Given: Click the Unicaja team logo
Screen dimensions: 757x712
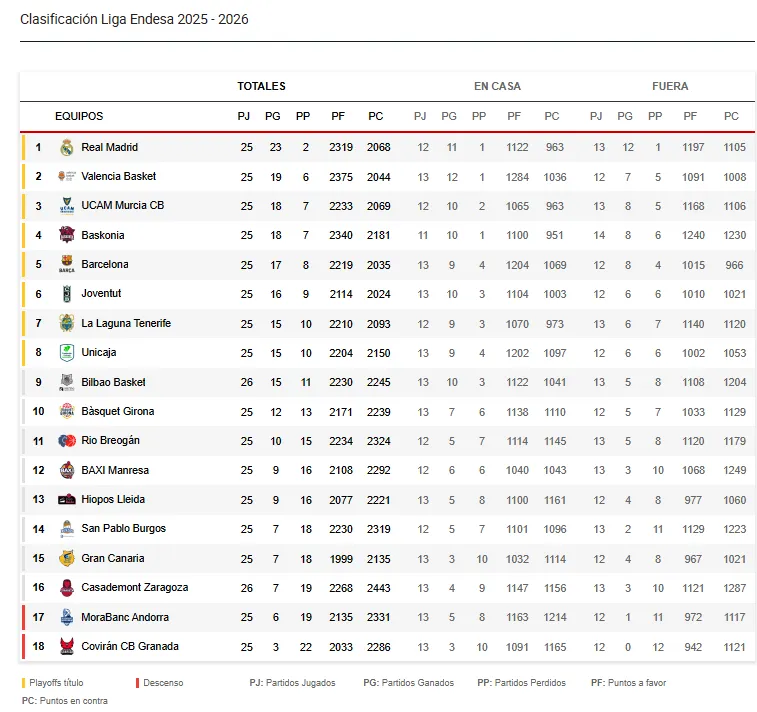Looking at the screenshot, I should (x=67, y=352).
